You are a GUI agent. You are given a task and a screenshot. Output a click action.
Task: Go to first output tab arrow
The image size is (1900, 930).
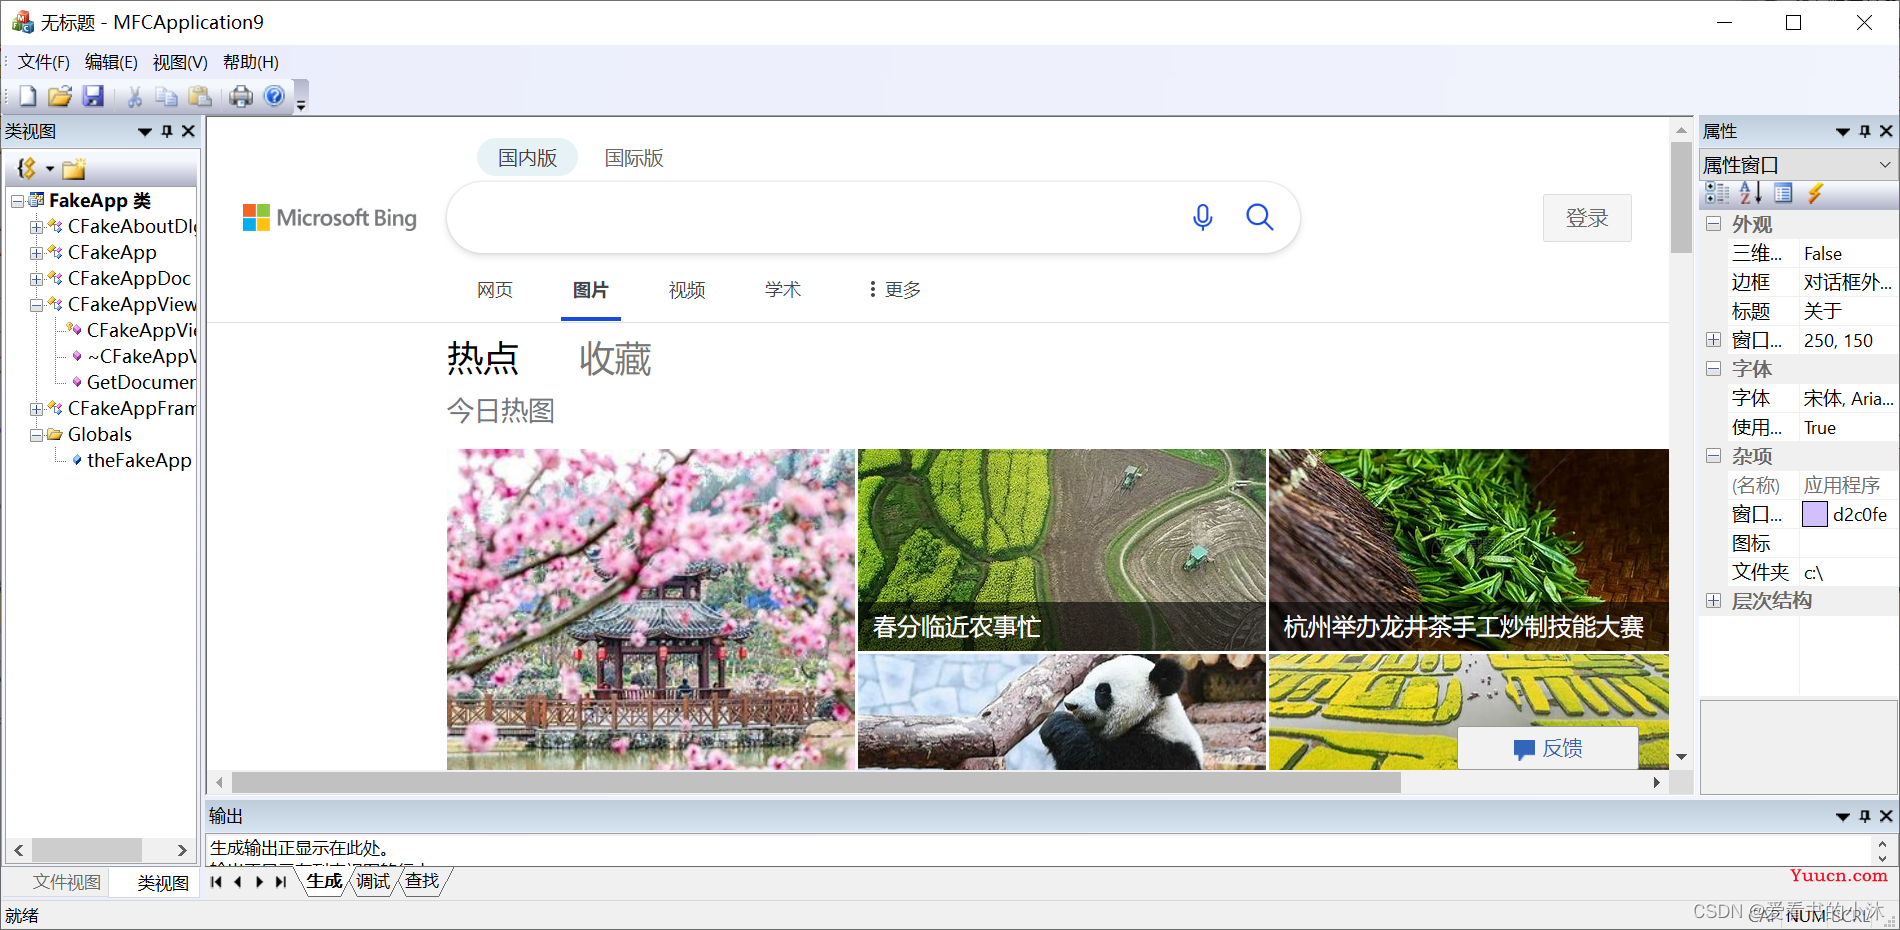pyautogui.click(x=216, y=882)
